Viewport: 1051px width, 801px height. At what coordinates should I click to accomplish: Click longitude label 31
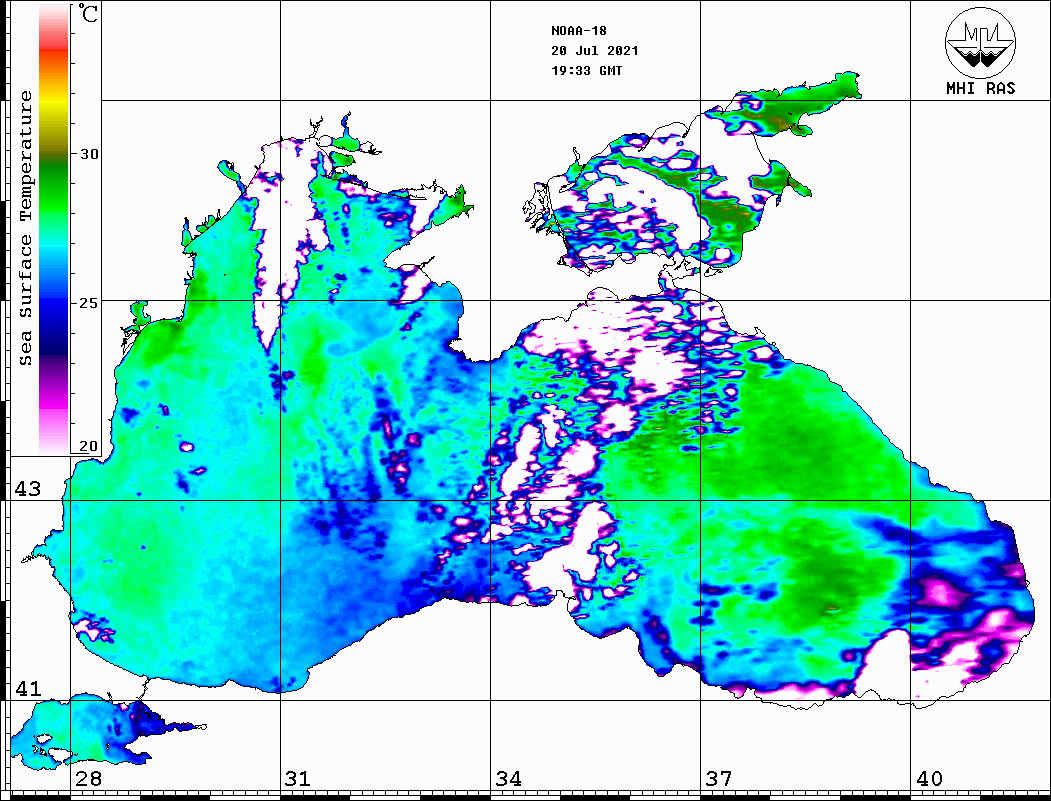click(x=298, y=779)
